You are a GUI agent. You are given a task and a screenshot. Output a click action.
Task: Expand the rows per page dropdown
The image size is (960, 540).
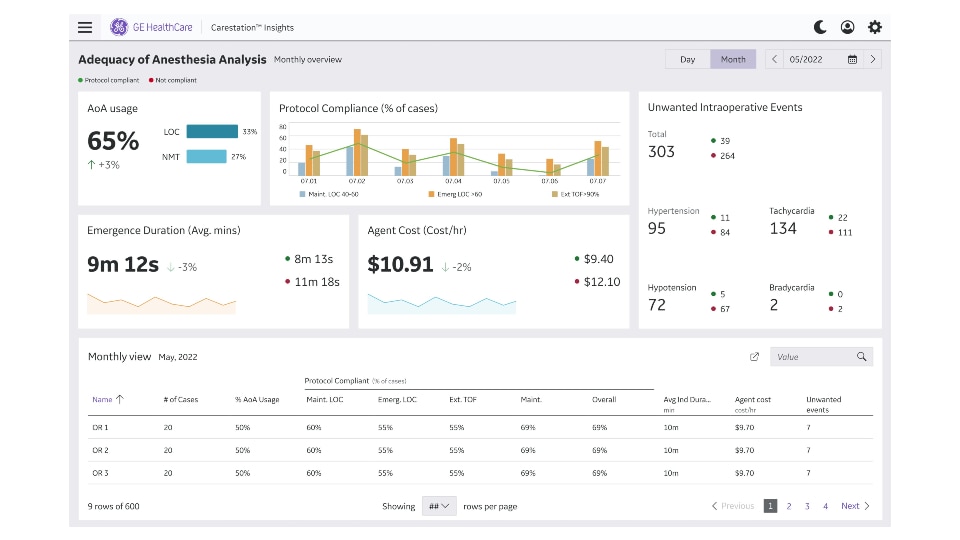pyautogui.click(x=439, y=506)
